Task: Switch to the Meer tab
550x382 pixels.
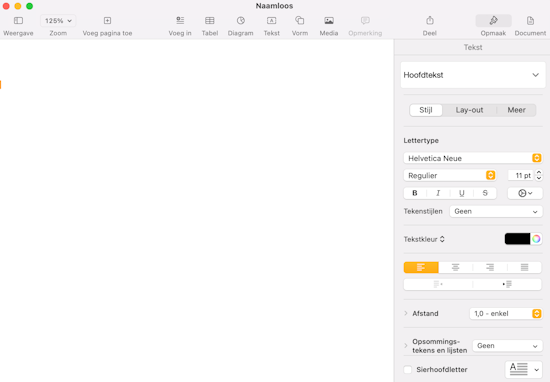Action: (x=516, y=110)
